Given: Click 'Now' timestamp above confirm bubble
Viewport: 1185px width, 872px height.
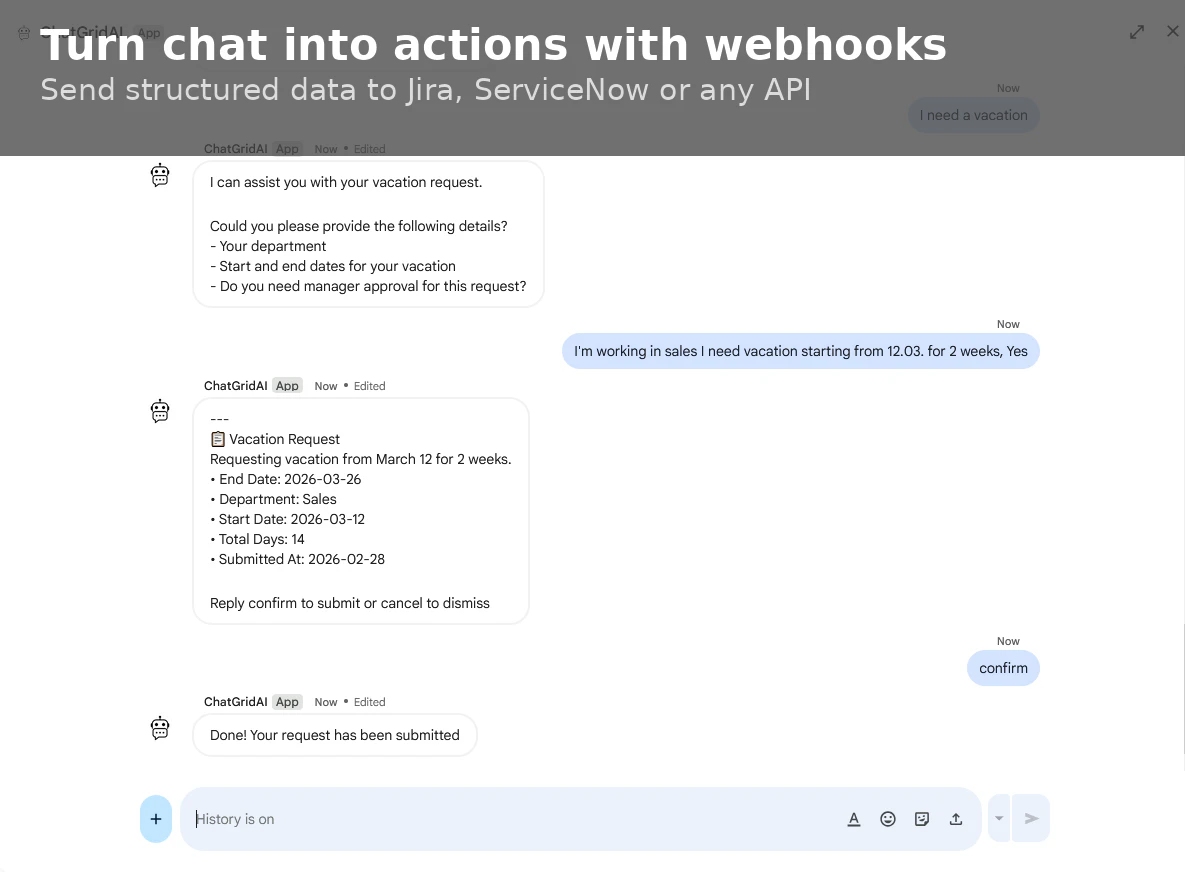Looking at the screenshot, I should [x=1008, y=641].
